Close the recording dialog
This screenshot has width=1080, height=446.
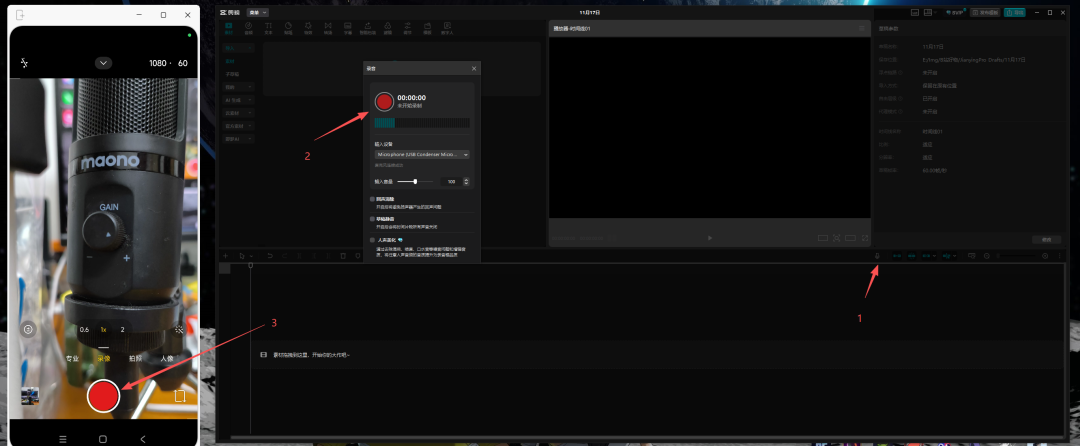pyautogui.click(x=474, y=69)
